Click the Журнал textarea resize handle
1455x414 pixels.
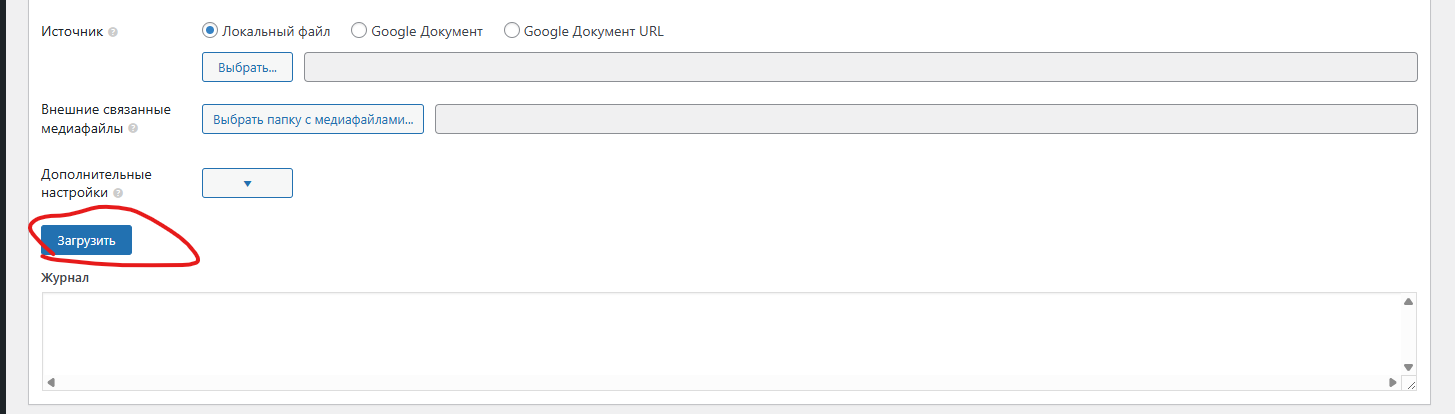1410,384
